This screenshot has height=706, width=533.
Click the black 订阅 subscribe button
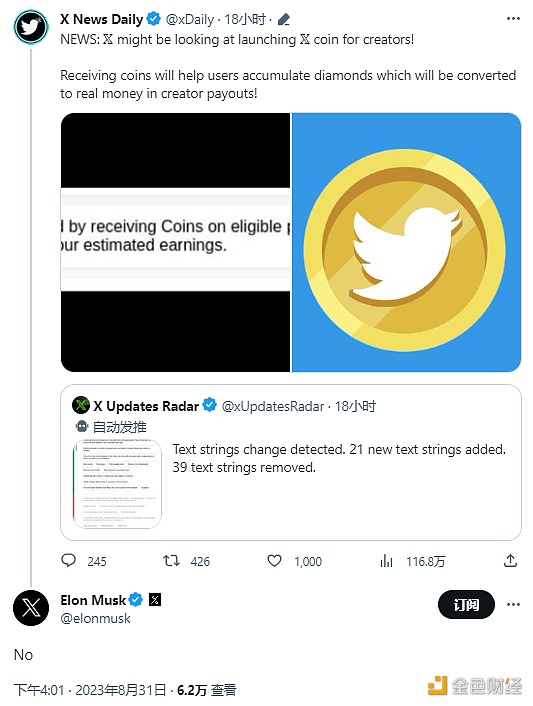coord(466,604)
